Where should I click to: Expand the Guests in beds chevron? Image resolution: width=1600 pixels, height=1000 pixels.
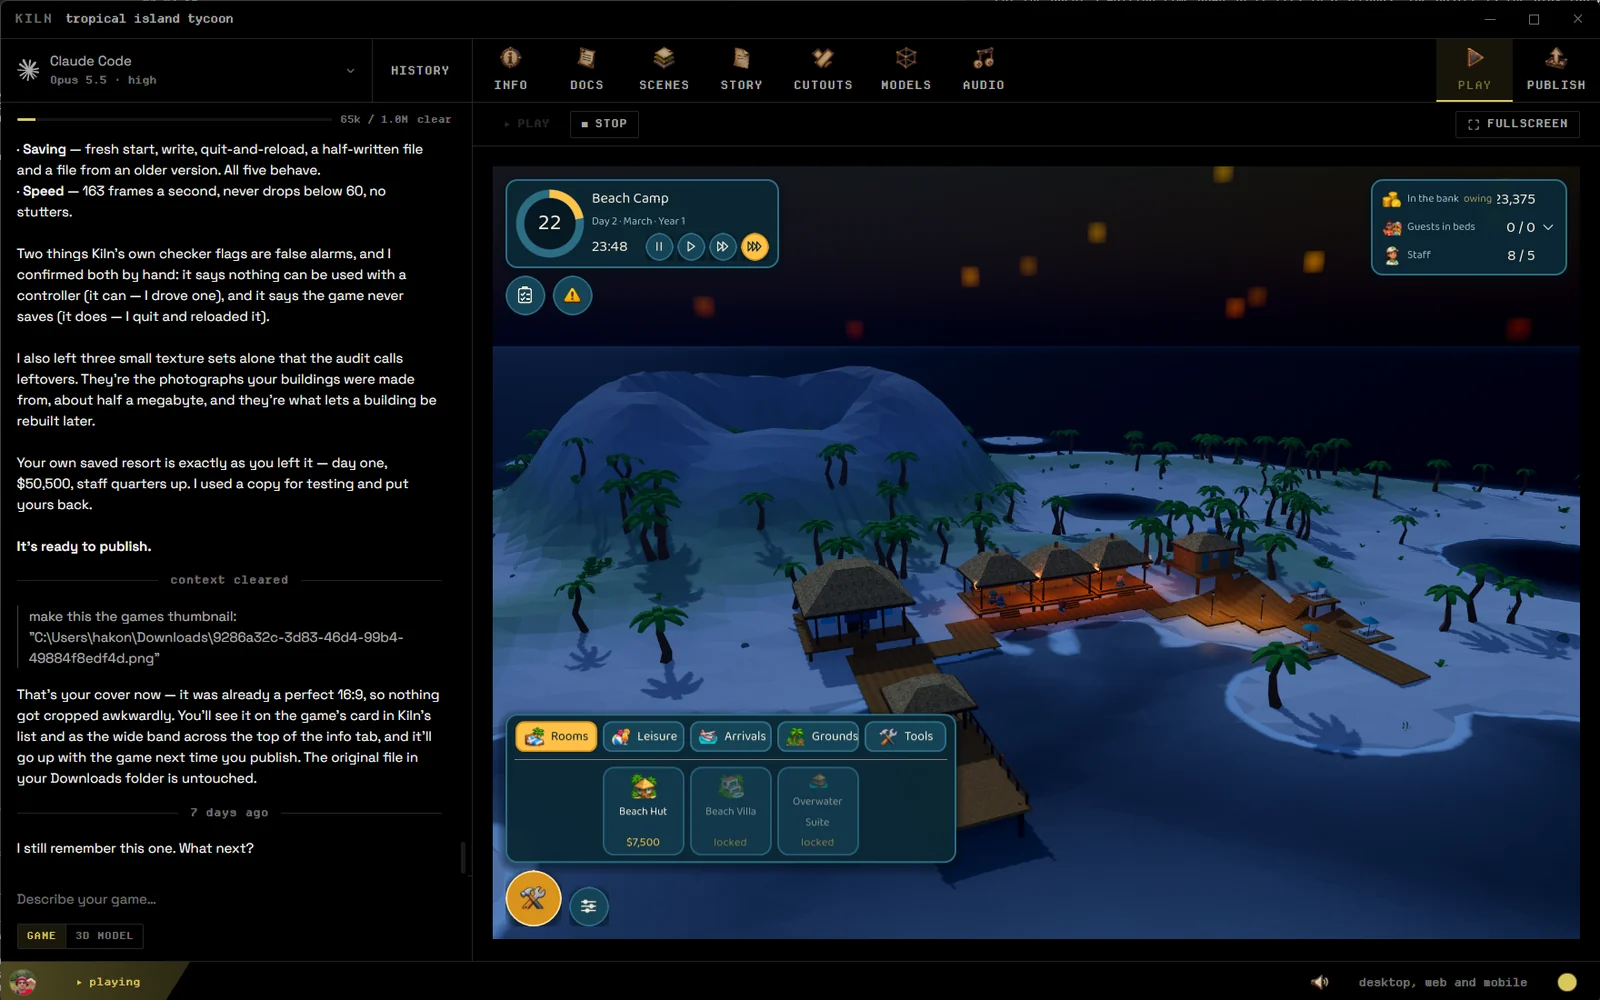(1548, 227)
